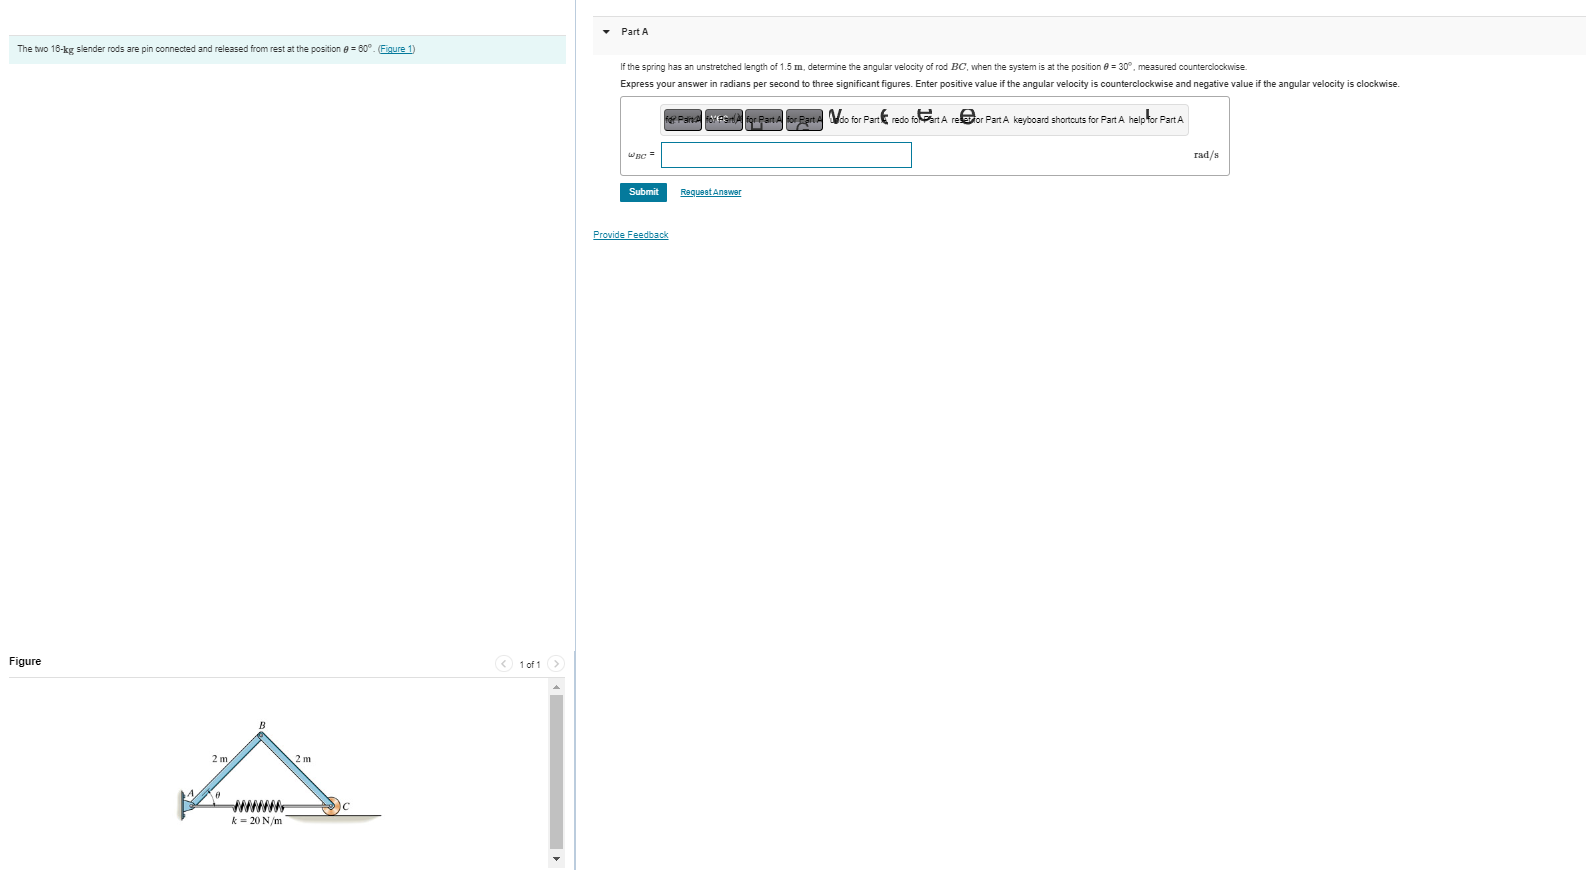Click the figure panel scrollbar thumb
The height and width of the screenshot is (870, 1586).
(557, 771)
